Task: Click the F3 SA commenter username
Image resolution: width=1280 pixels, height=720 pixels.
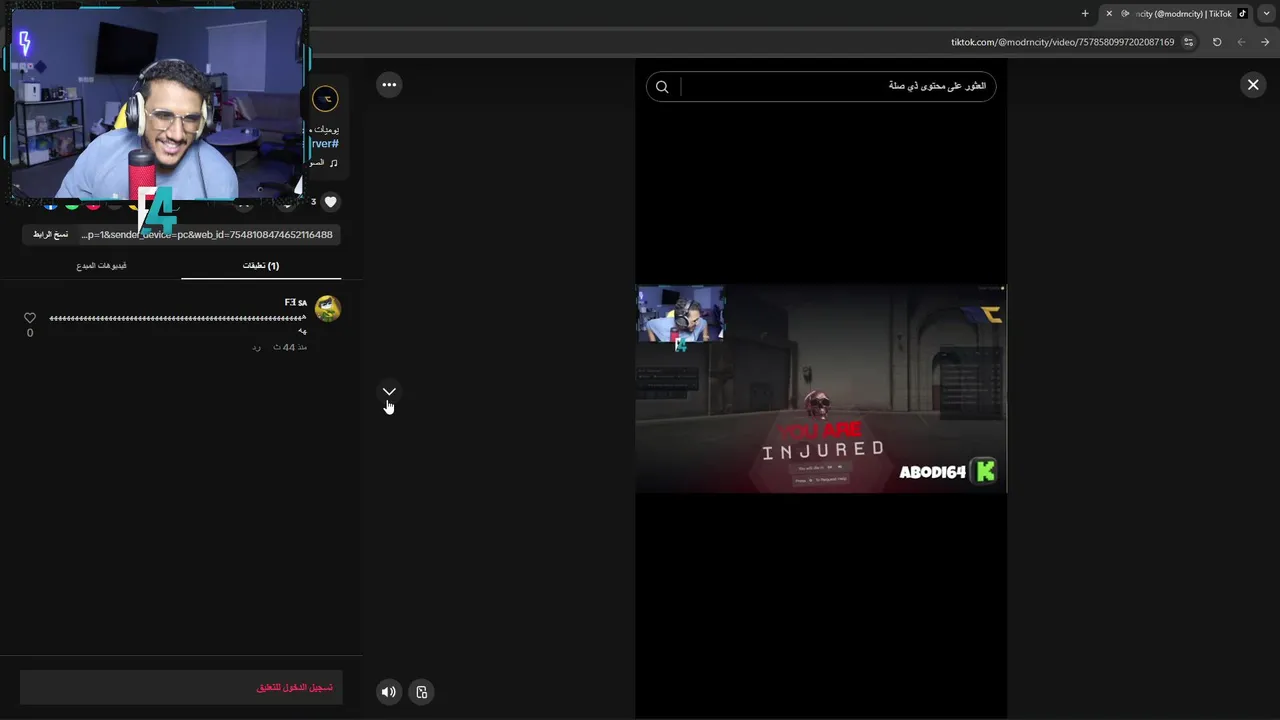Action: (296, 302)
